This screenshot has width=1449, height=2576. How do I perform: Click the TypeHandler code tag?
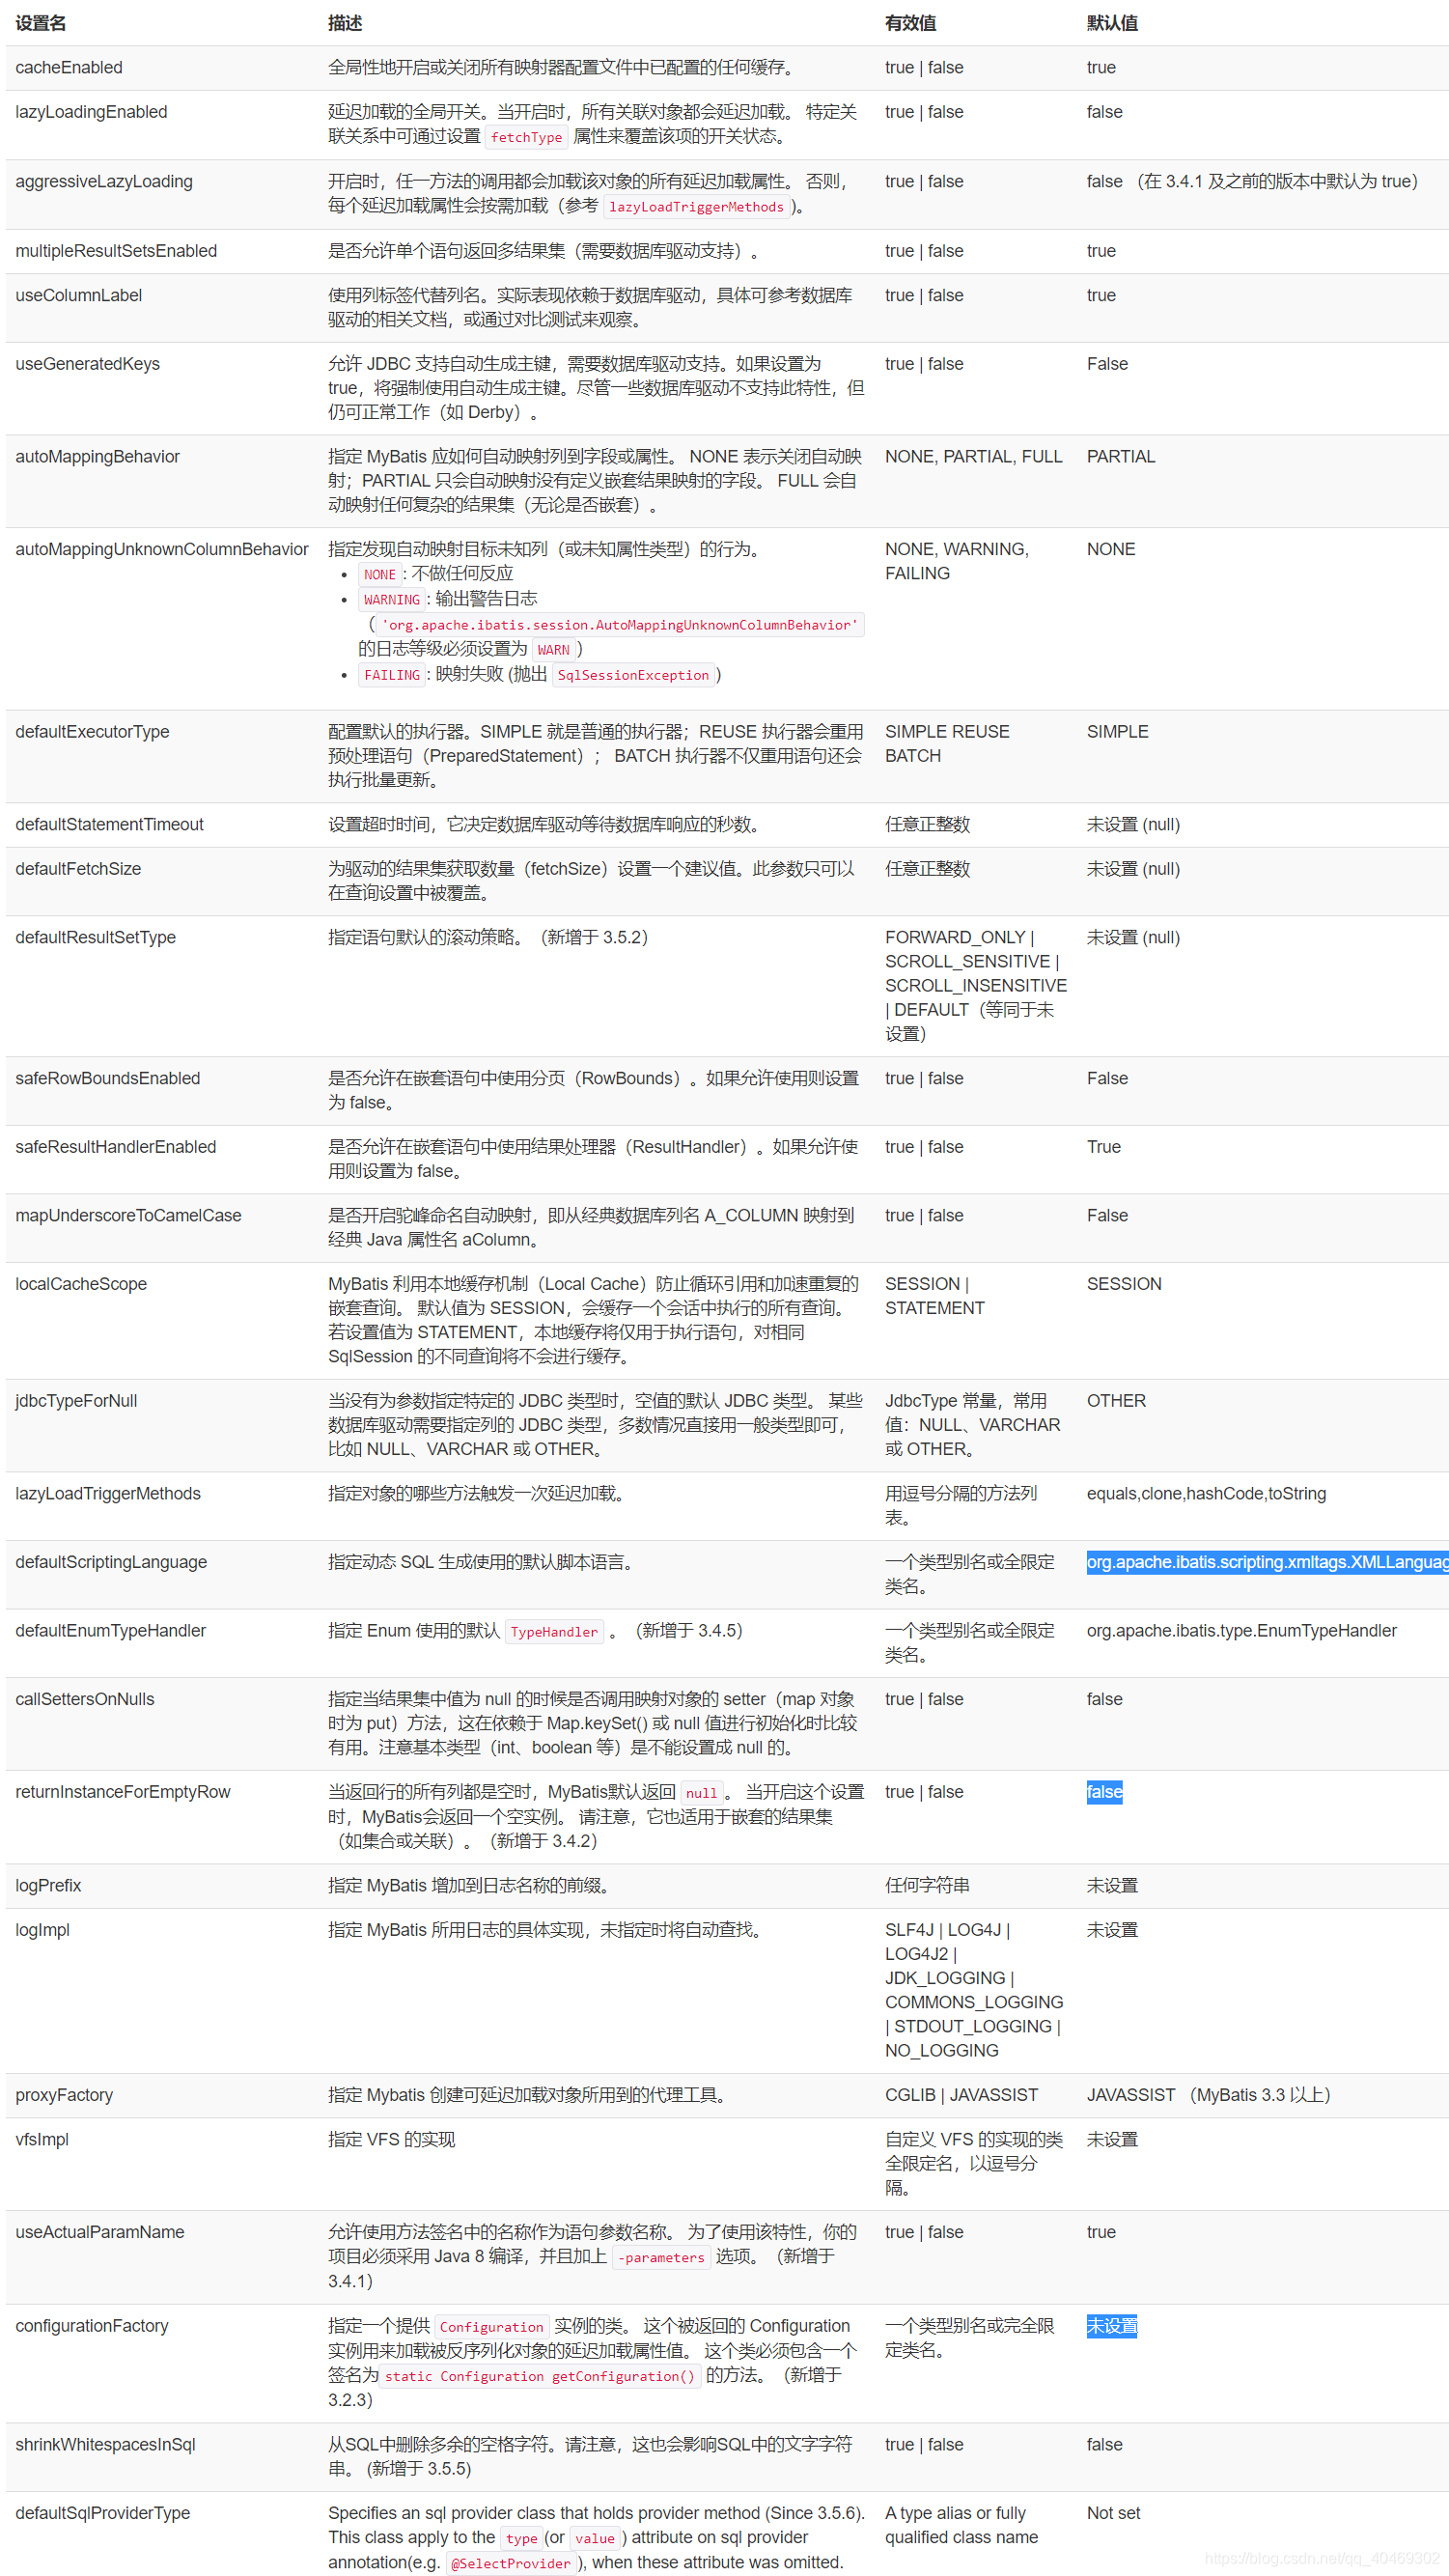click(x=554, y=1632)
